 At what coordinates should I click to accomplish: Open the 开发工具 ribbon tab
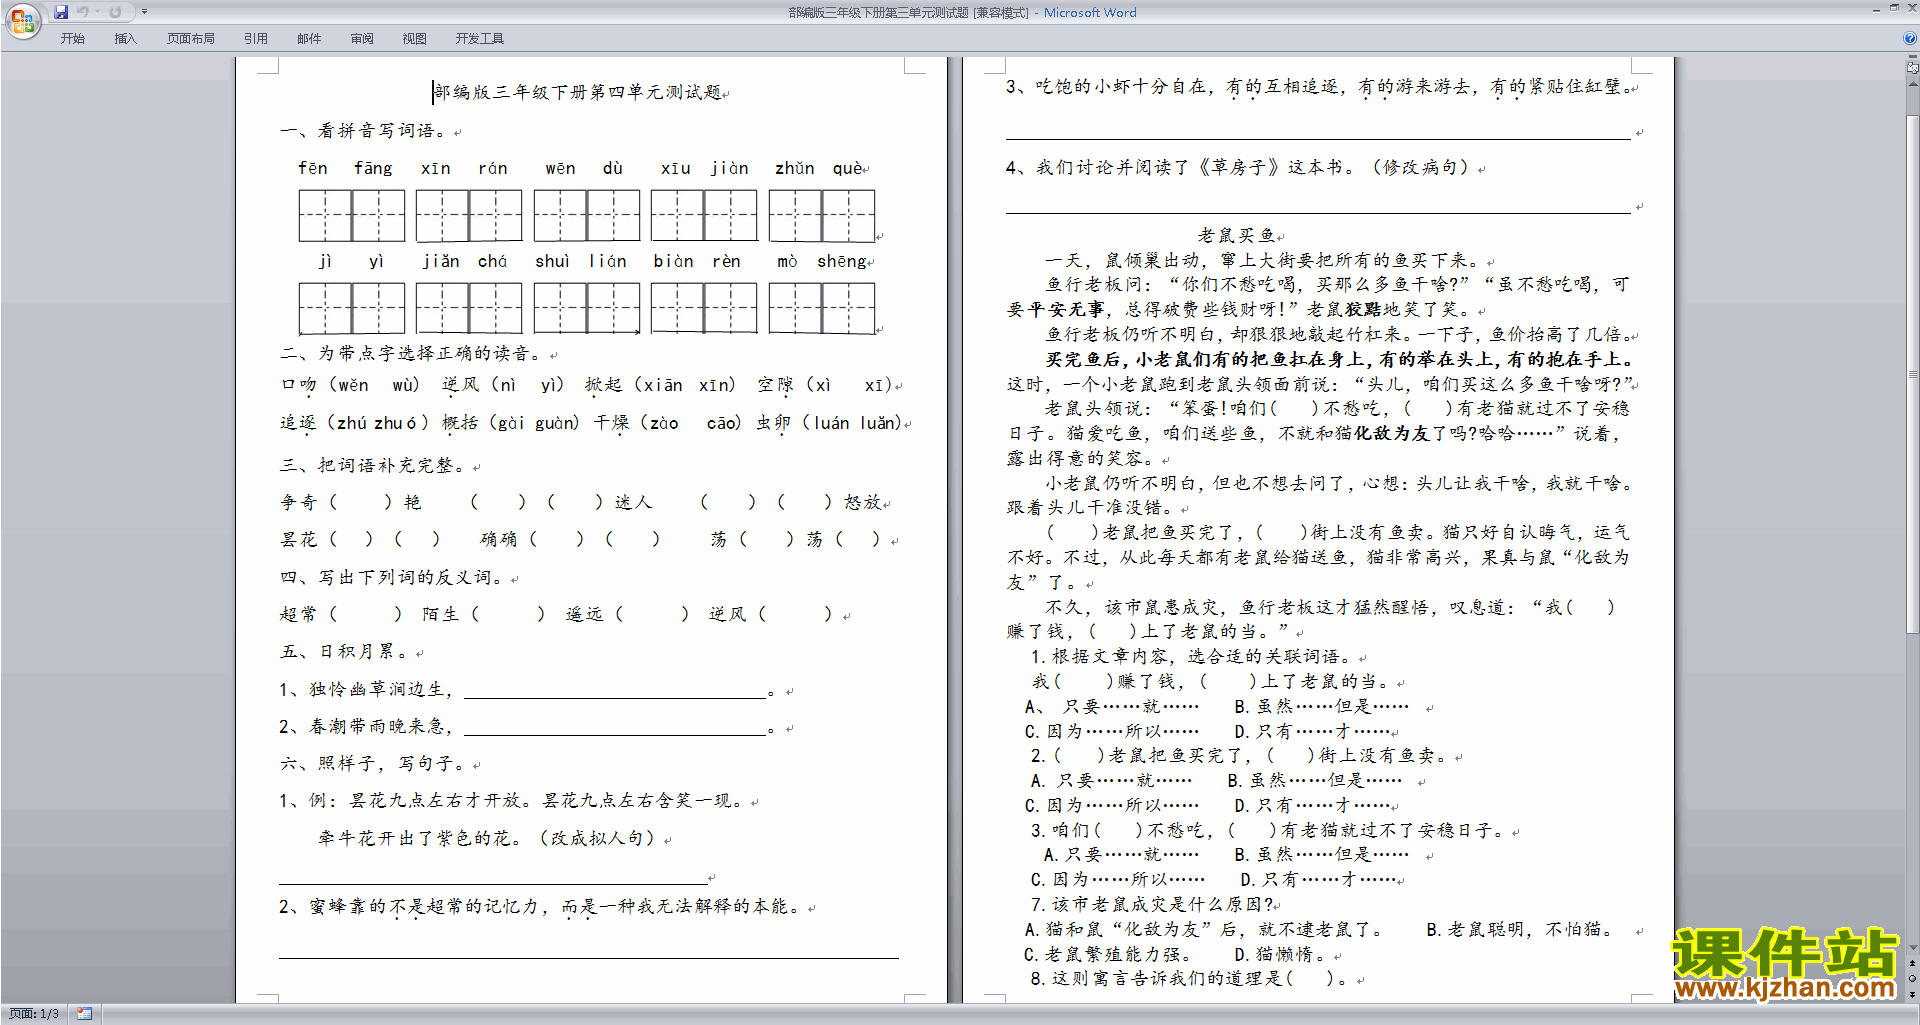pyautogui.click(x=479, y=39)
